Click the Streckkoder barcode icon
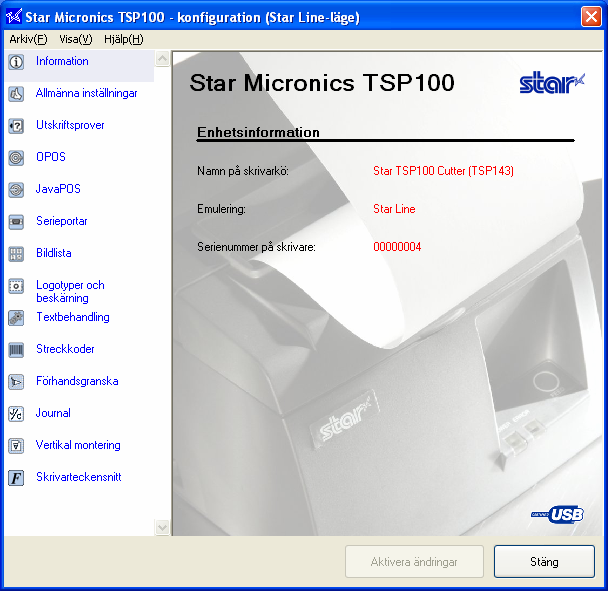 click(x=16, y=350)
